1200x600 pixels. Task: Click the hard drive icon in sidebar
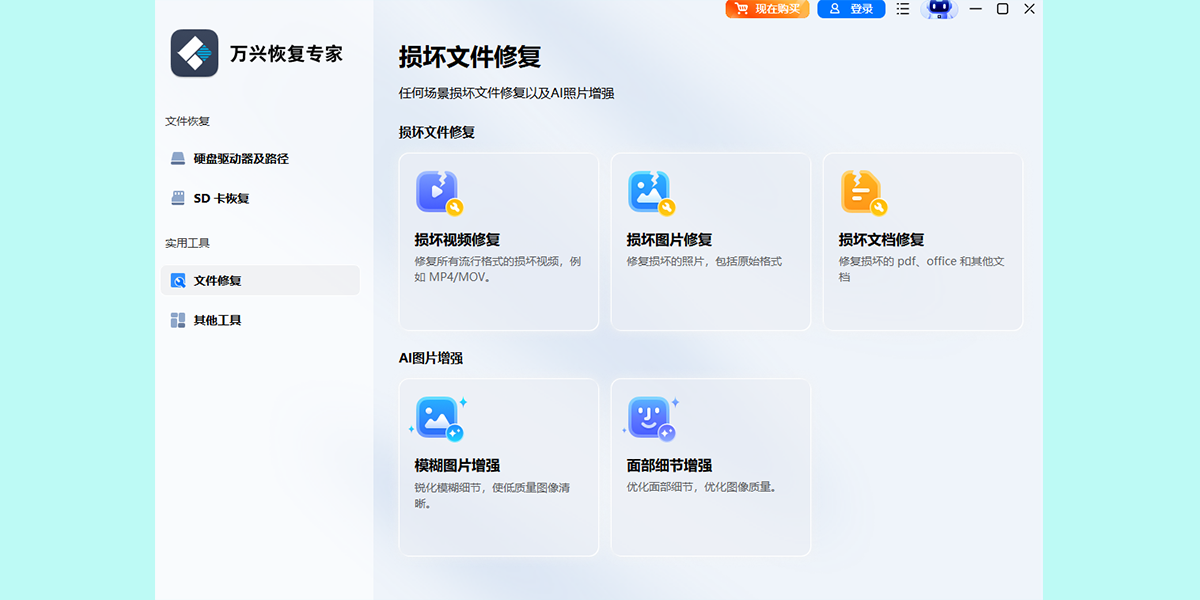point(178,158)
